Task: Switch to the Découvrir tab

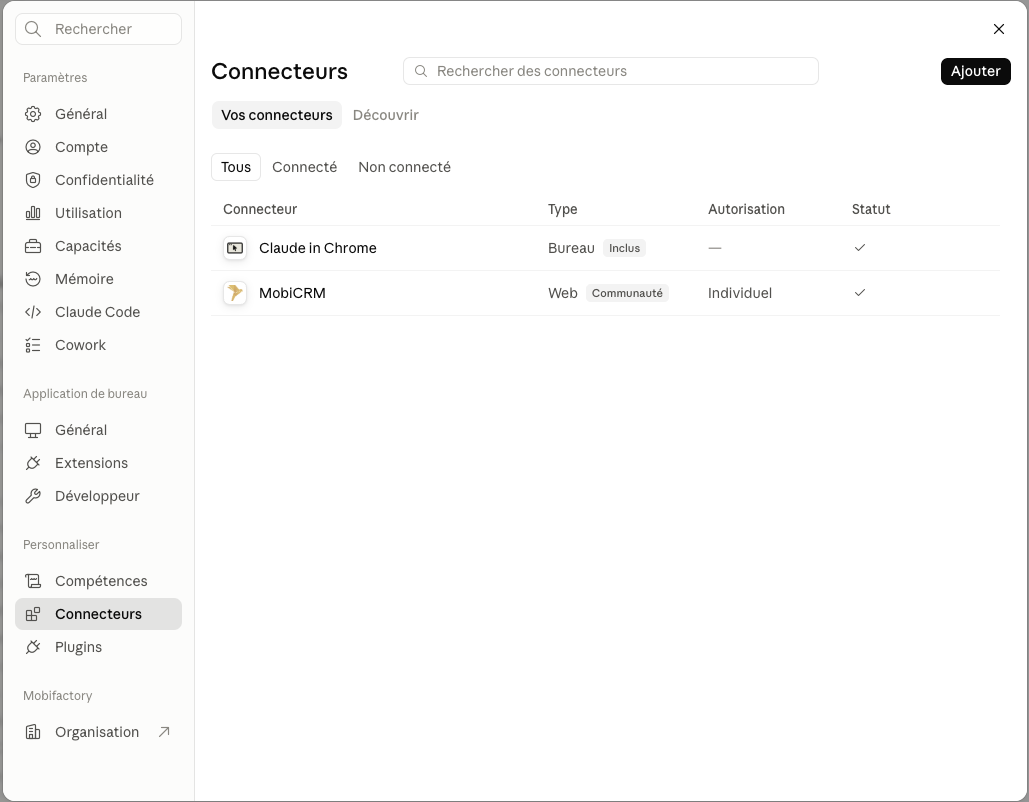Action: click(x=386, y=115)
